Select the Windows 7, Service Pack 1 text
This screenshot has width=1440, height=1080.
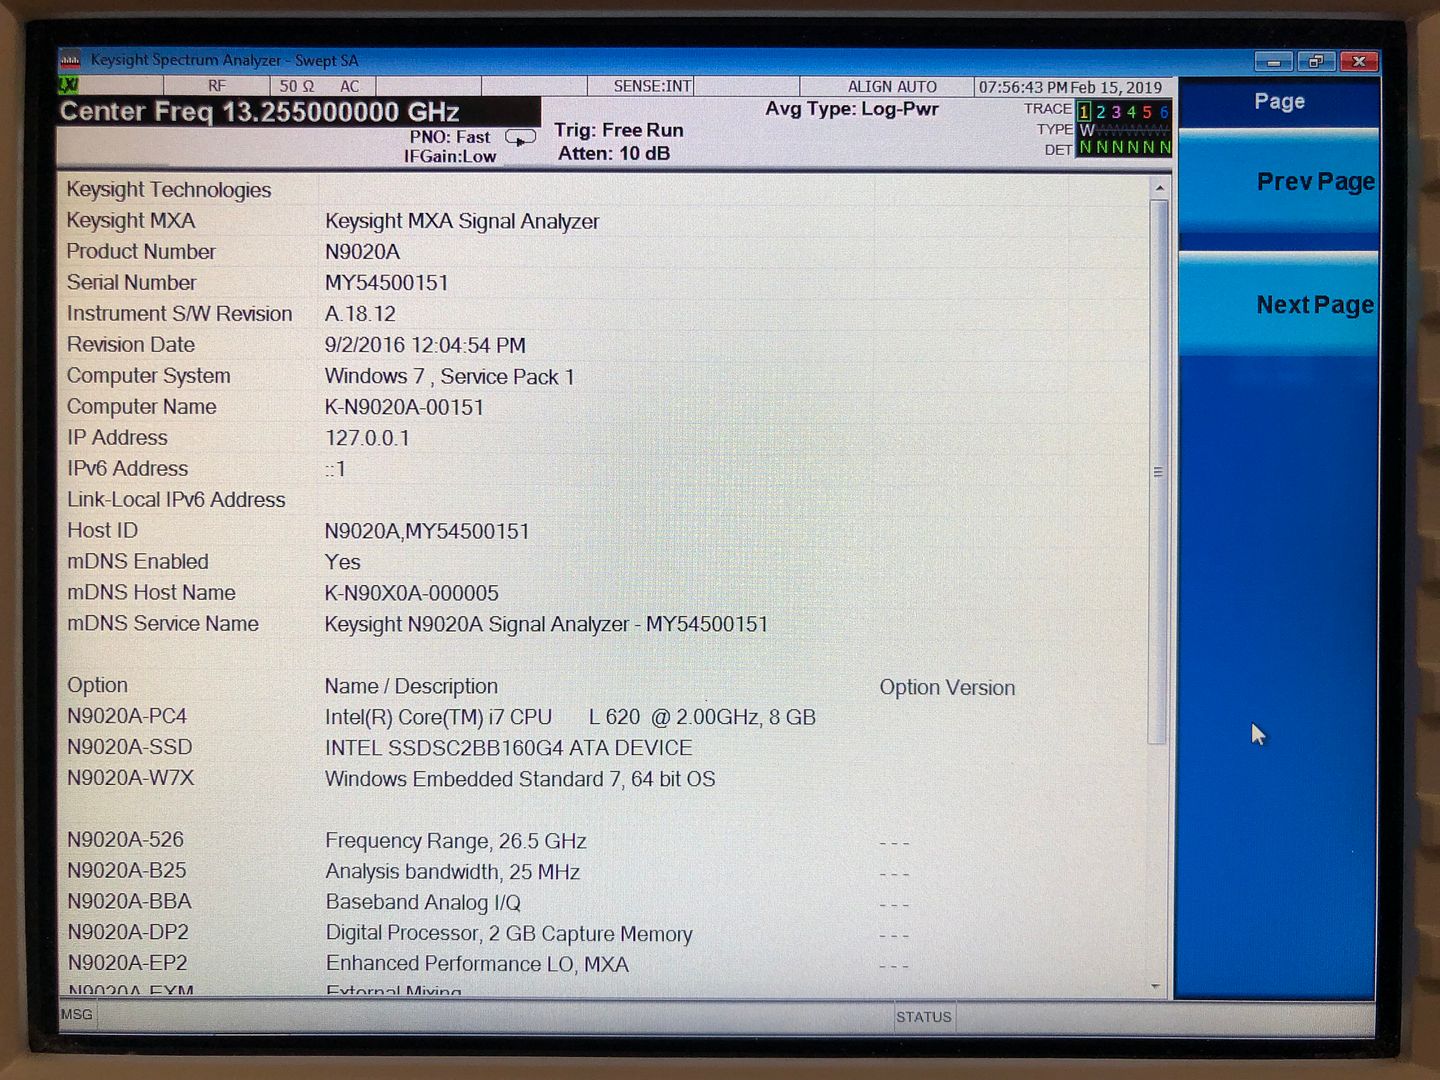point(449,377)
